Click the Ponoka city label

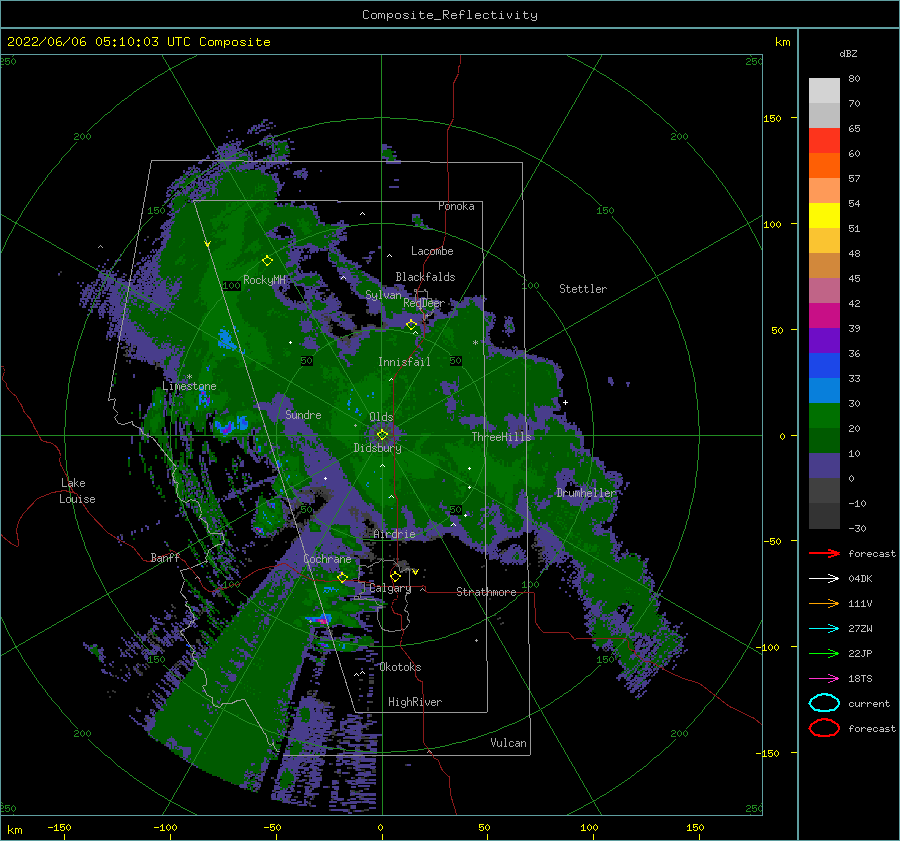(x=456, y=206)
